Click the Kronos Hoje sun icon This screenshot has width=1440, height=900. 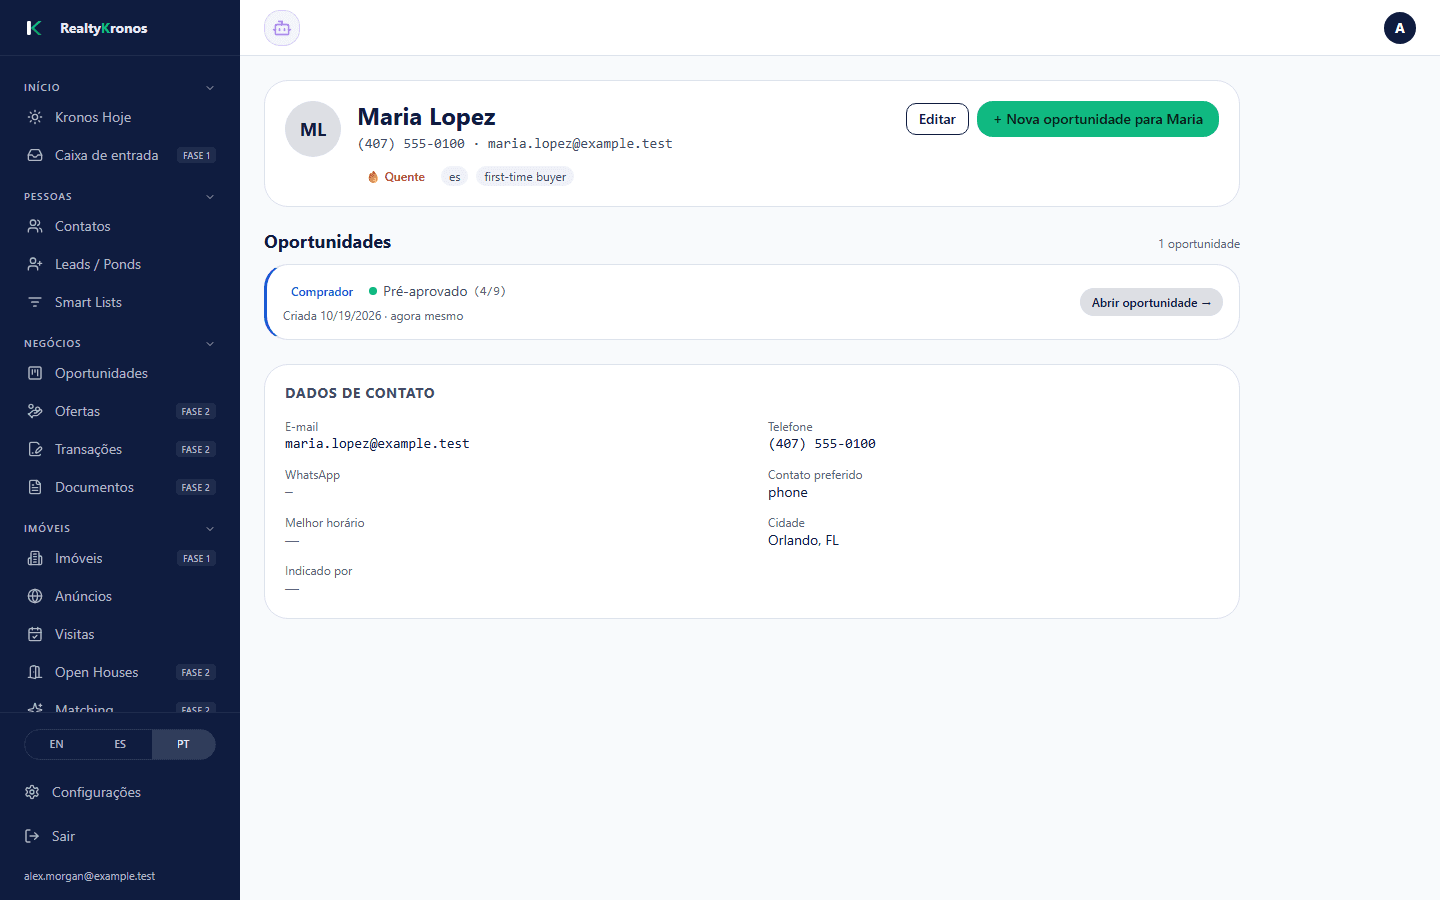point(35,117)
